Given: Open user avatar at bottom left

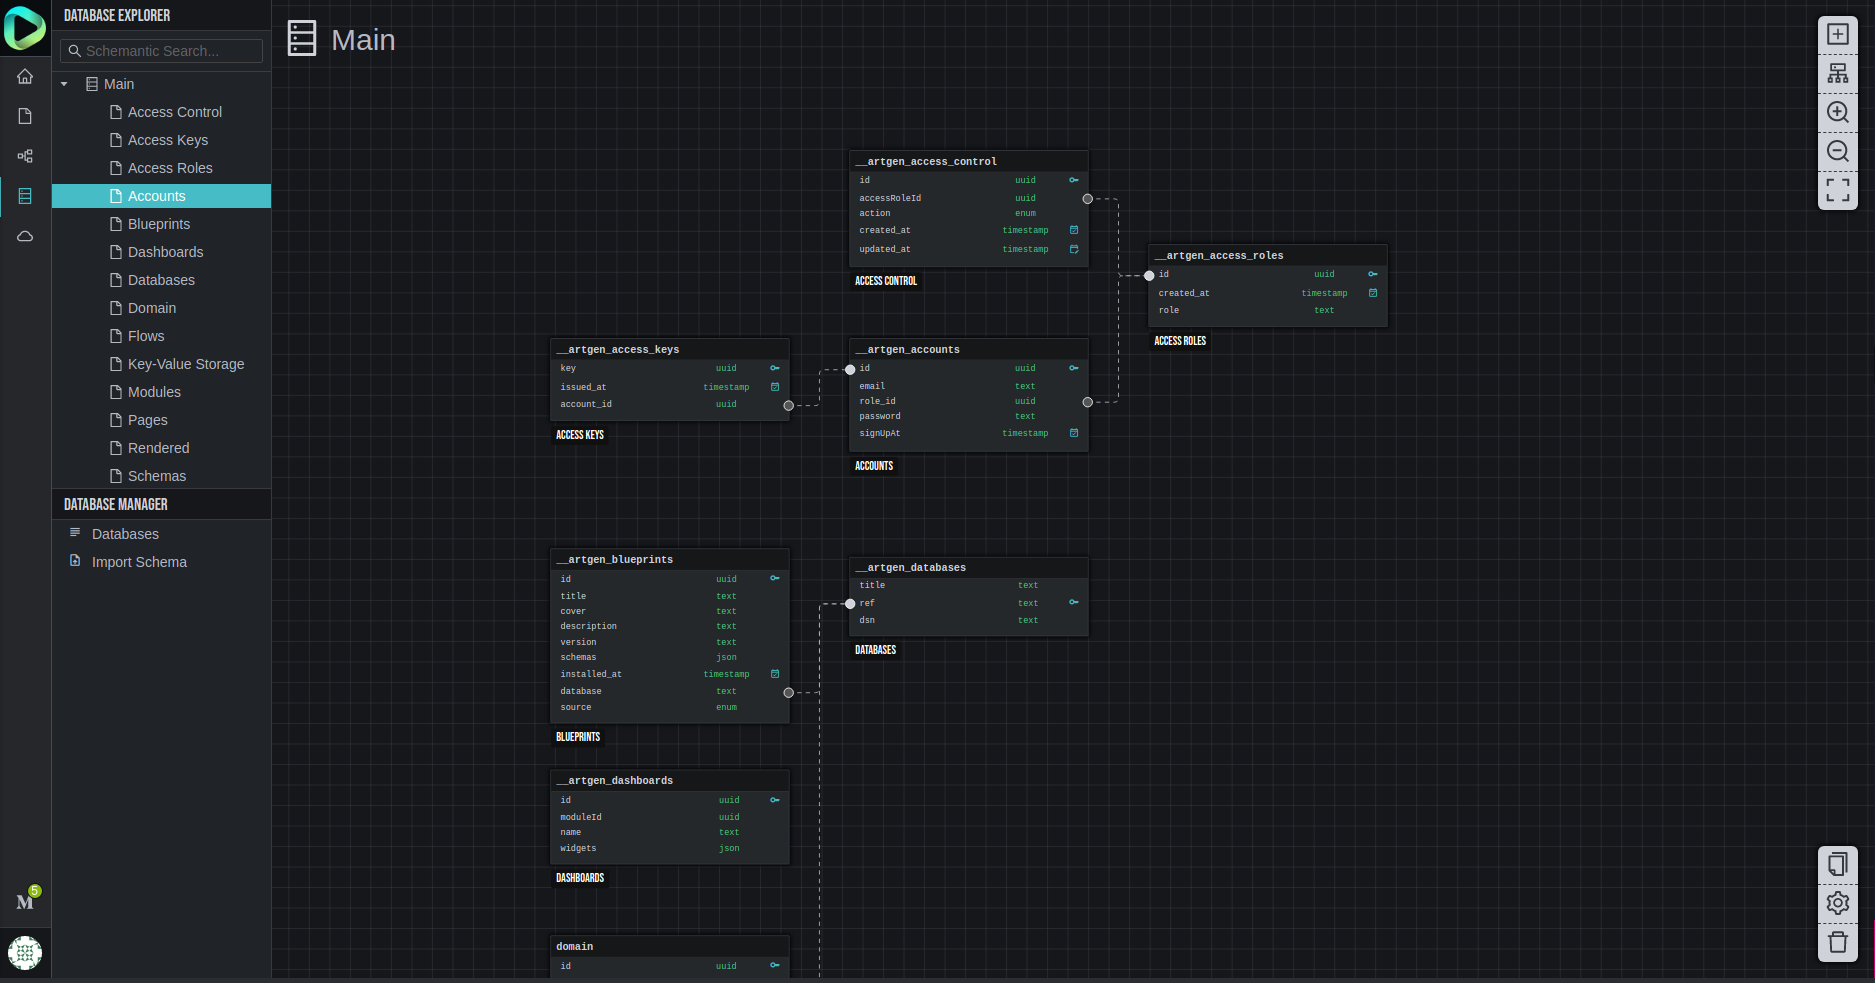Looking at the screenshot, I should tap(25, 952).
